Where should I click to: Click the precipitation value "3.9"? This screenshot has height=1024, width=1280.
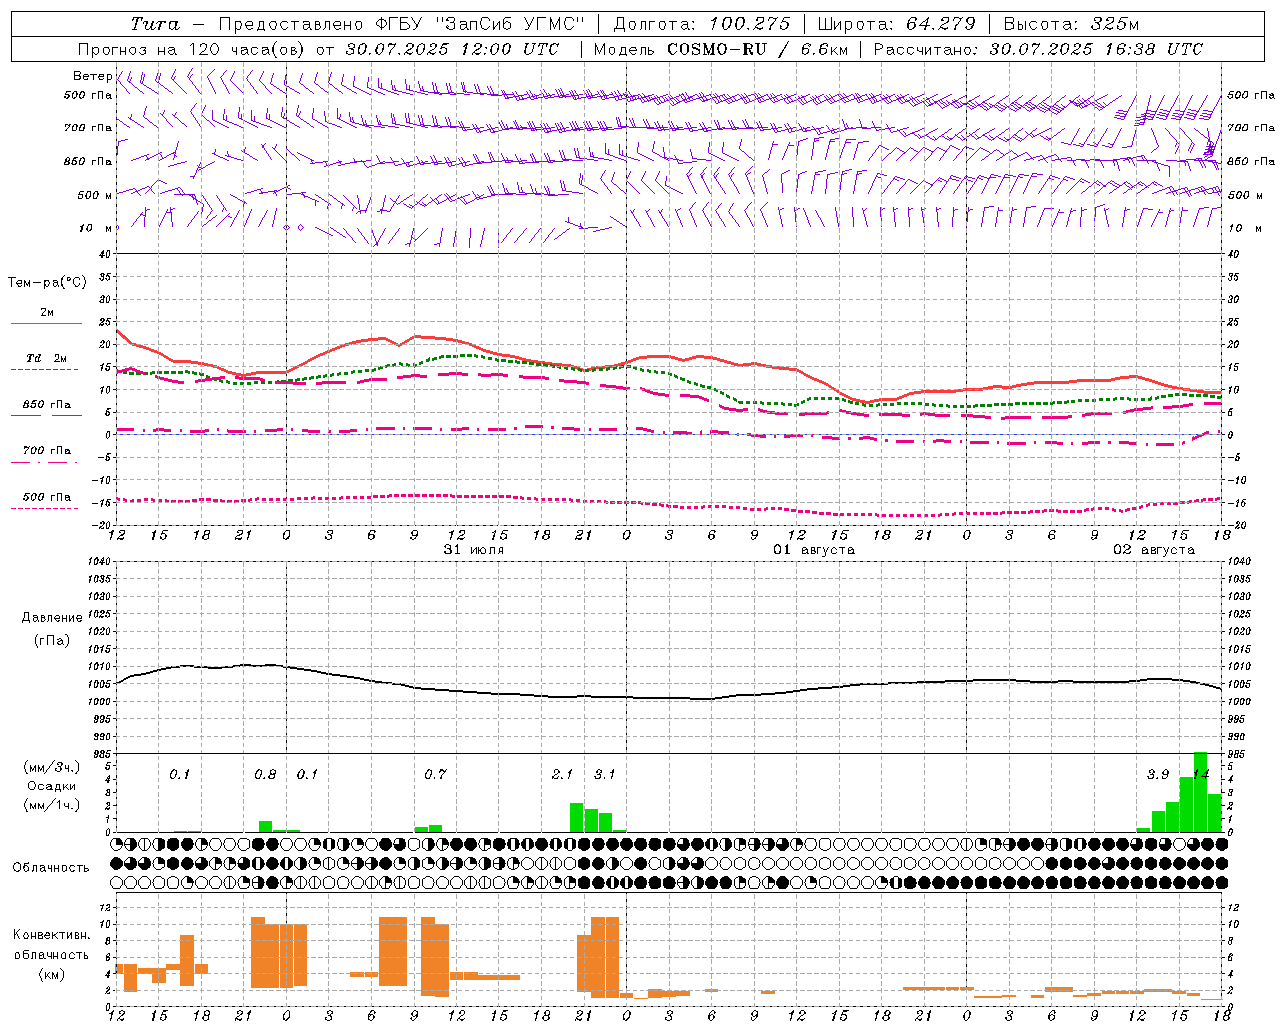pos(1158,775)
